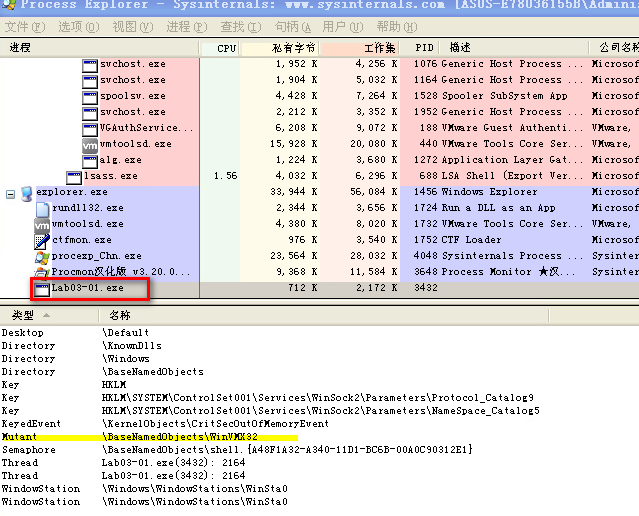Click the explorer.exe computer icon
Viewport: 639px width, 516px height.
click(x=26, y=194)
